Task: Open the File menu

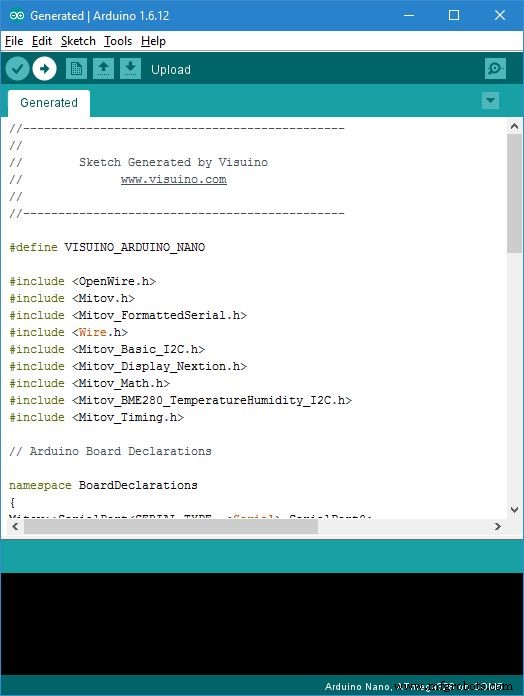Action: click(14, 41)
